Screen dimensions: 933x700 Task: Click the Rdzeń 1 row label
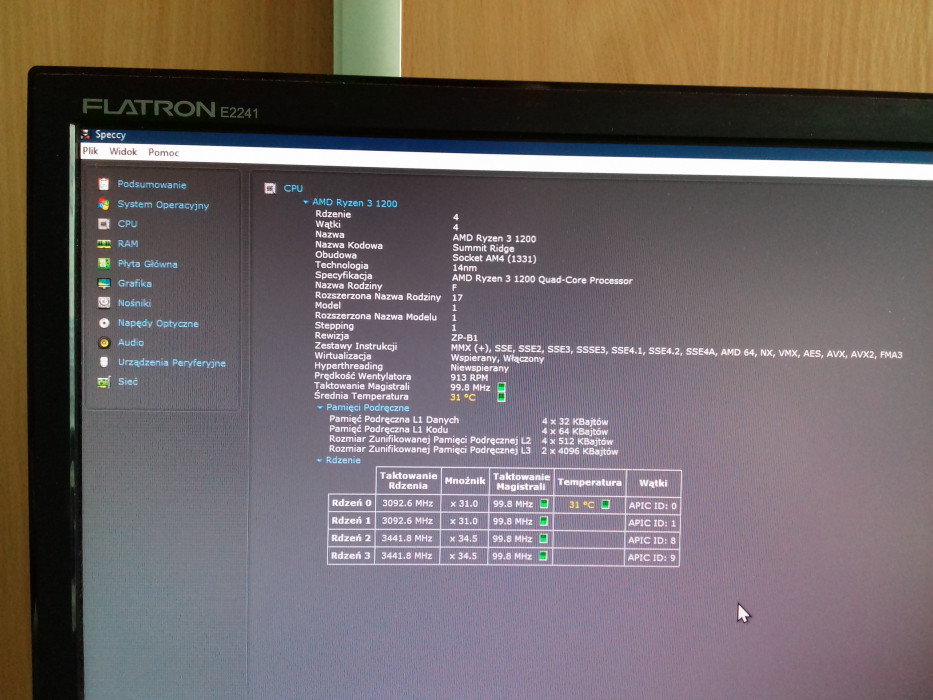[x=351, y=520]
